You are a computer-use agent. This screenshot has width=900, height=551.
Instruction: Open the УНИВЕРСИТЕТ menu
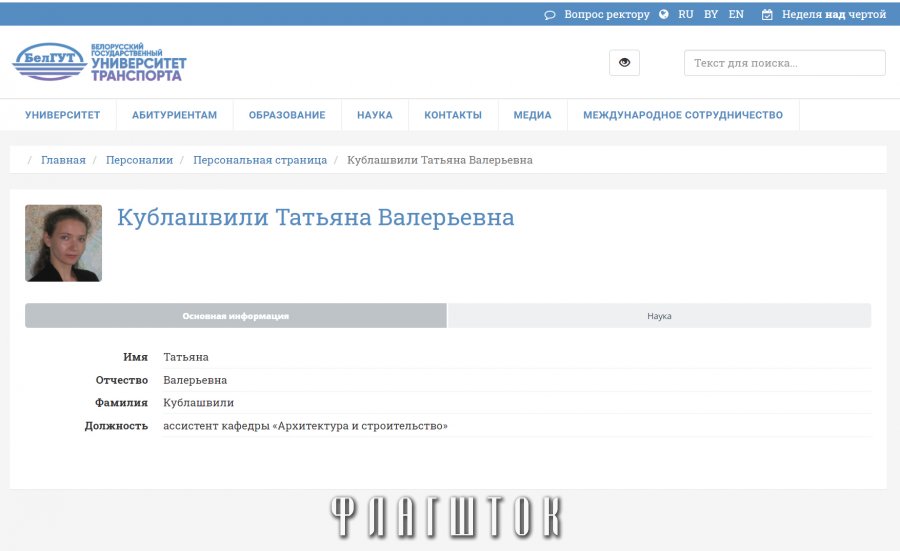63,115
